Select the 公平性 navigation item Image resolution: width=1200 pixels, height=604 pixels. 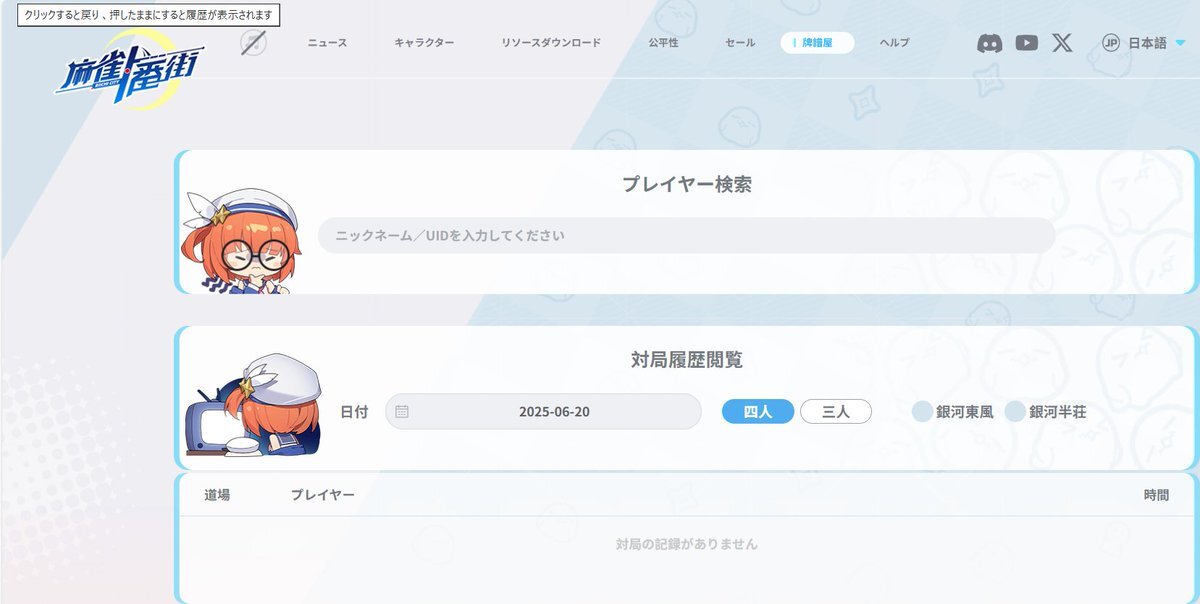click(x=663, y=43)
